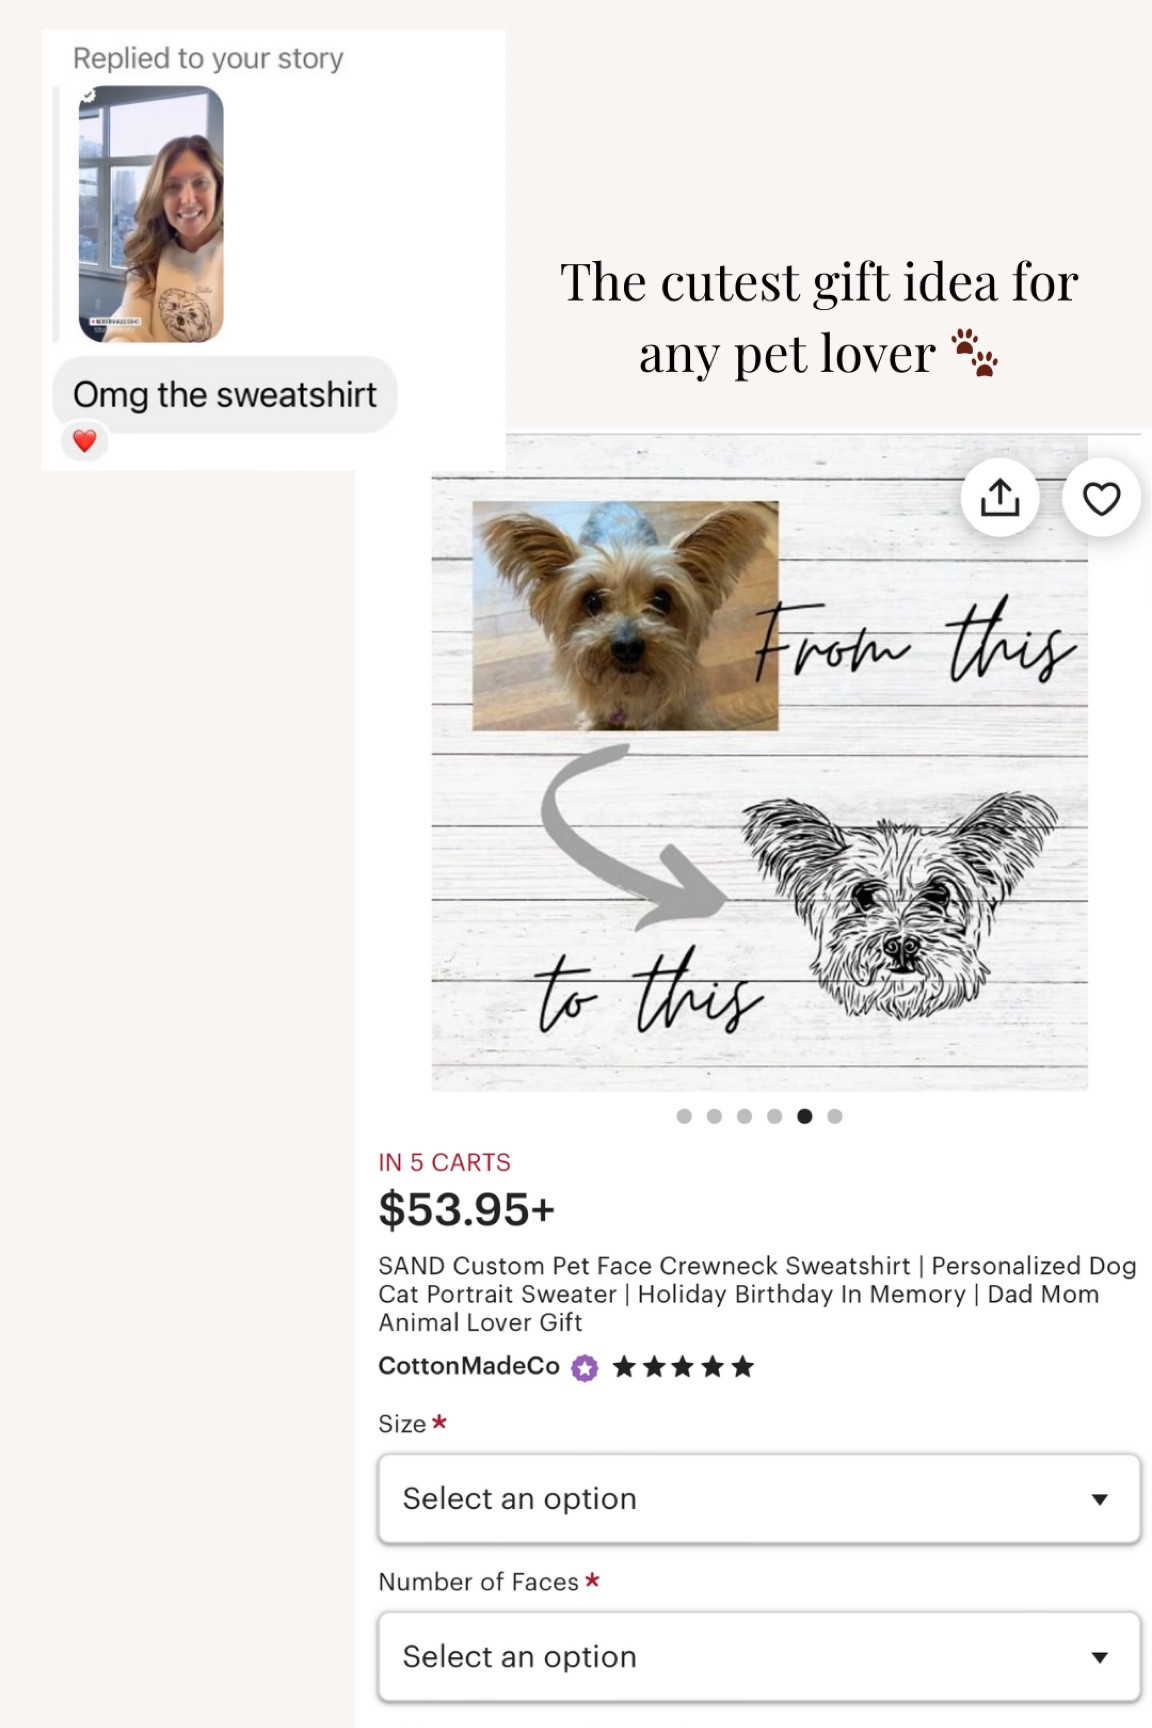Click the "Omg the sweatshirt" message bubble

pyautogui.click(x=224, y=395)
